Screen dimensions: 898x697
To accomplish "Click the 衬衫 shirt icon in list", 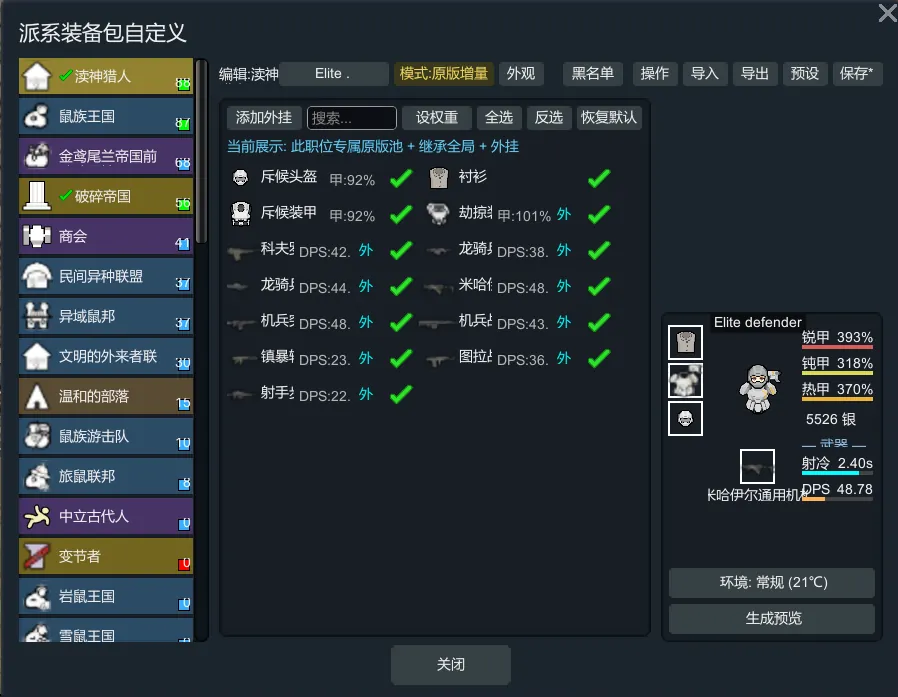I will click(x=439, y=178).
